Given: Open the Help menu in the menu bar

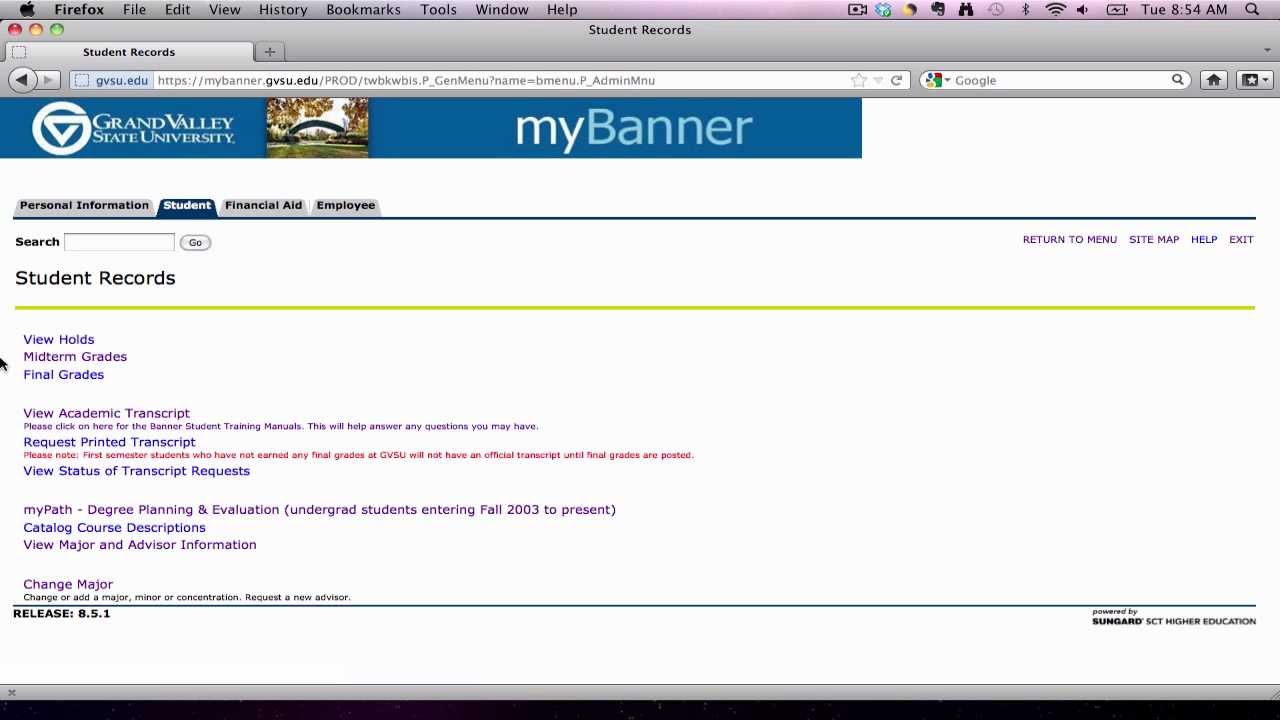Looking at the screenshot, I should coord(562,9).
